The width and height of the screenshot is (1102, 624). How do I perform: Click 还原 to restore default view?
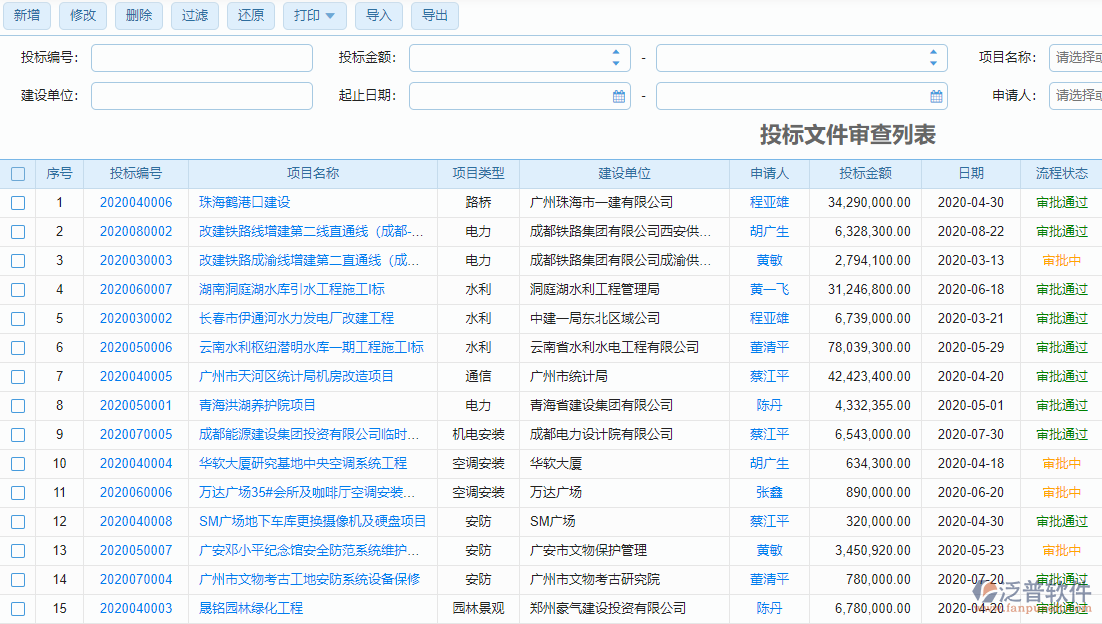tap(250, 16)
